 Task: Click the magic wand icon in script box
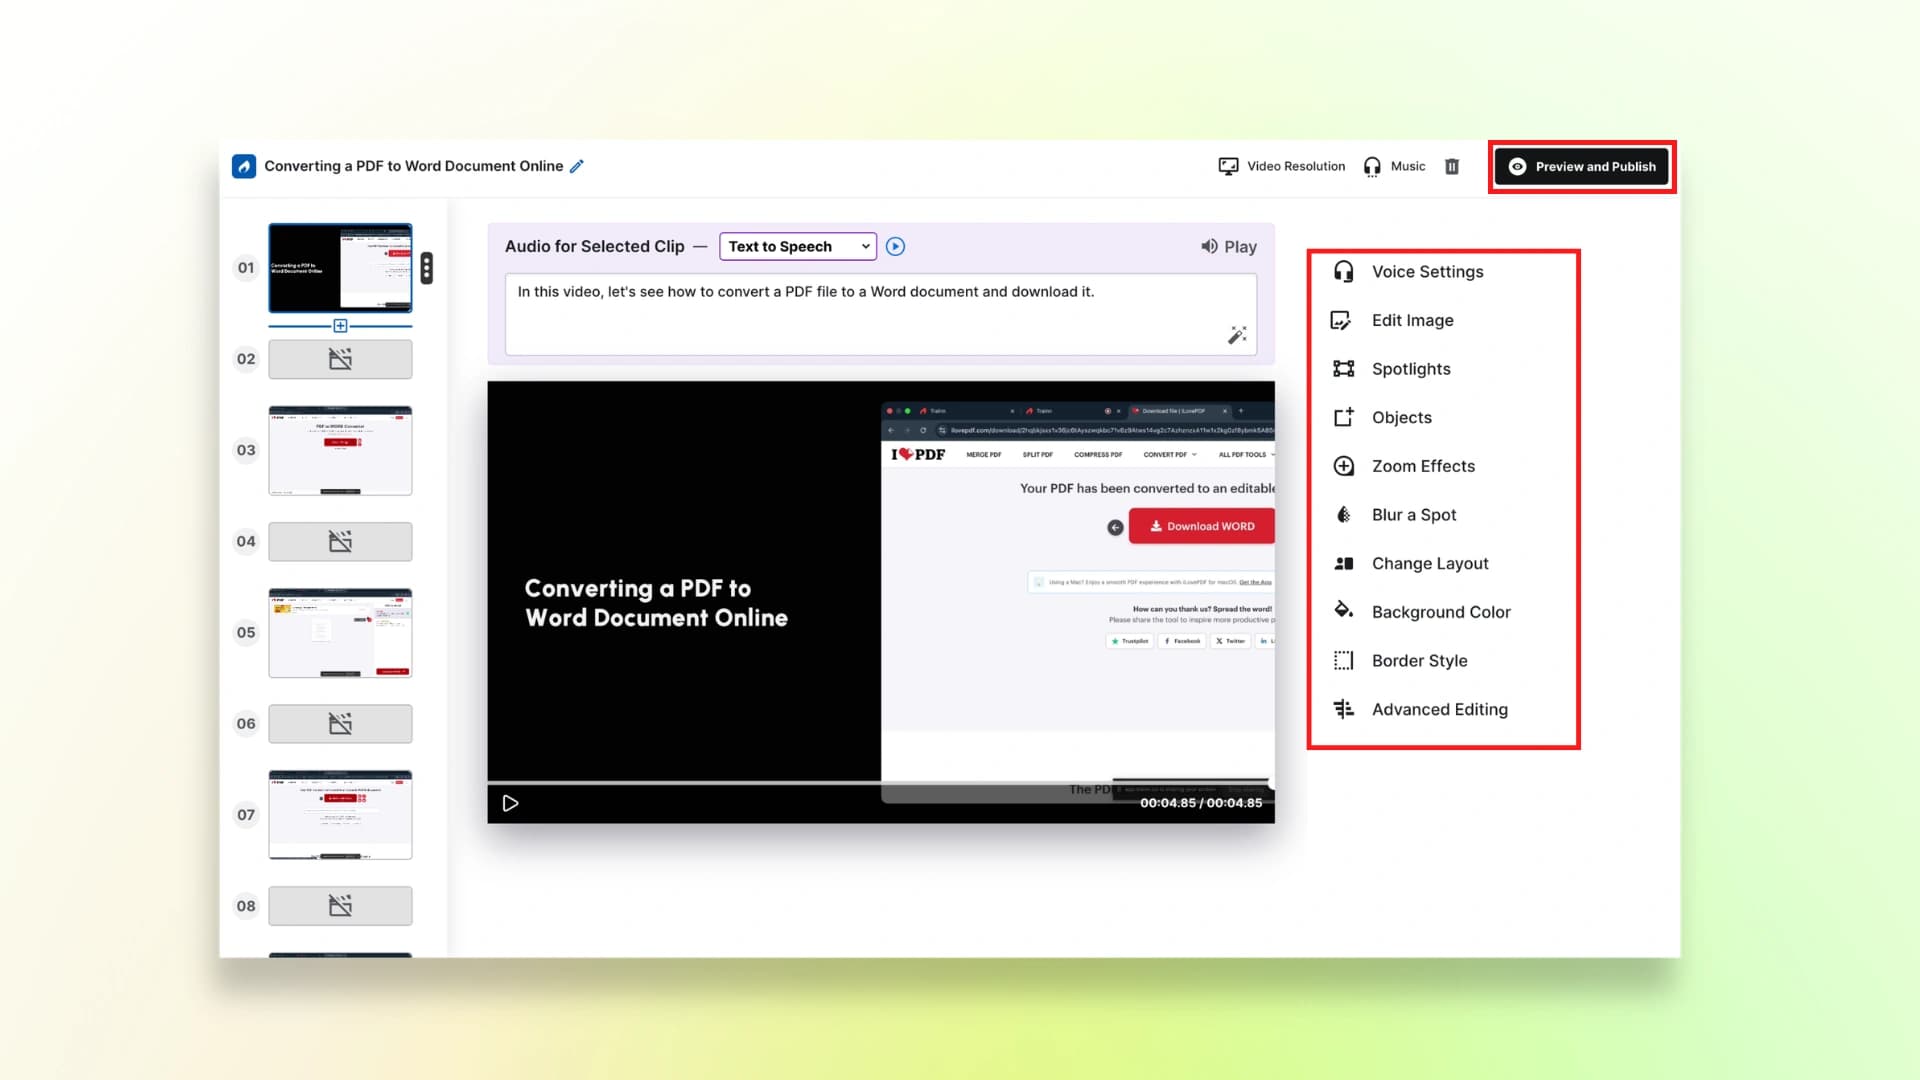pyautogui.click(x=1237, y=335)
